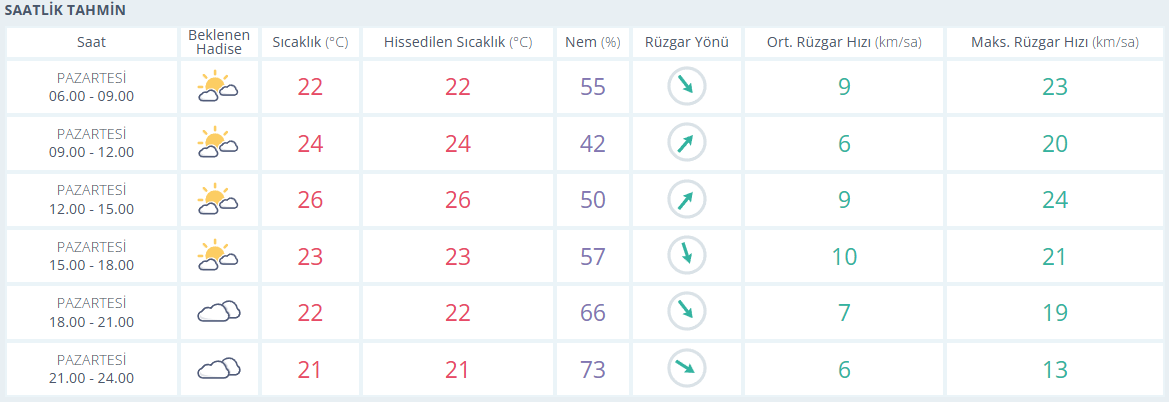Viewport: 1169px width, 402px height.
Task: Click the 73 humidity value
Action: click(x=593, y=369)
